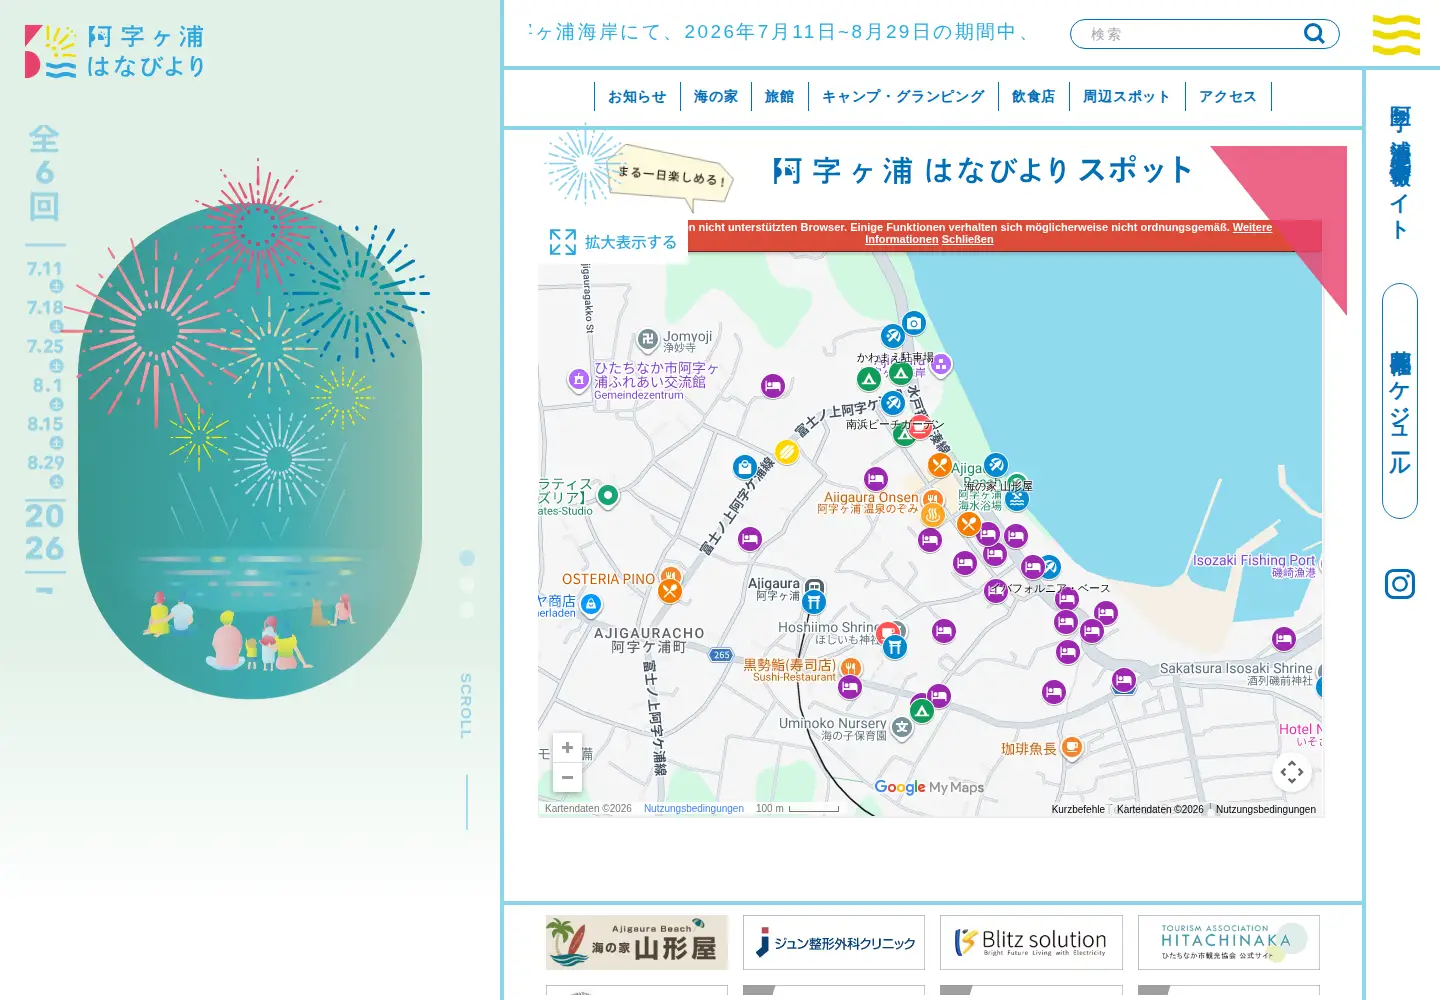This screenshot has height=1000, width=1440.
Task: Open the 飲食店 menu item
Action: [1034, 97]
